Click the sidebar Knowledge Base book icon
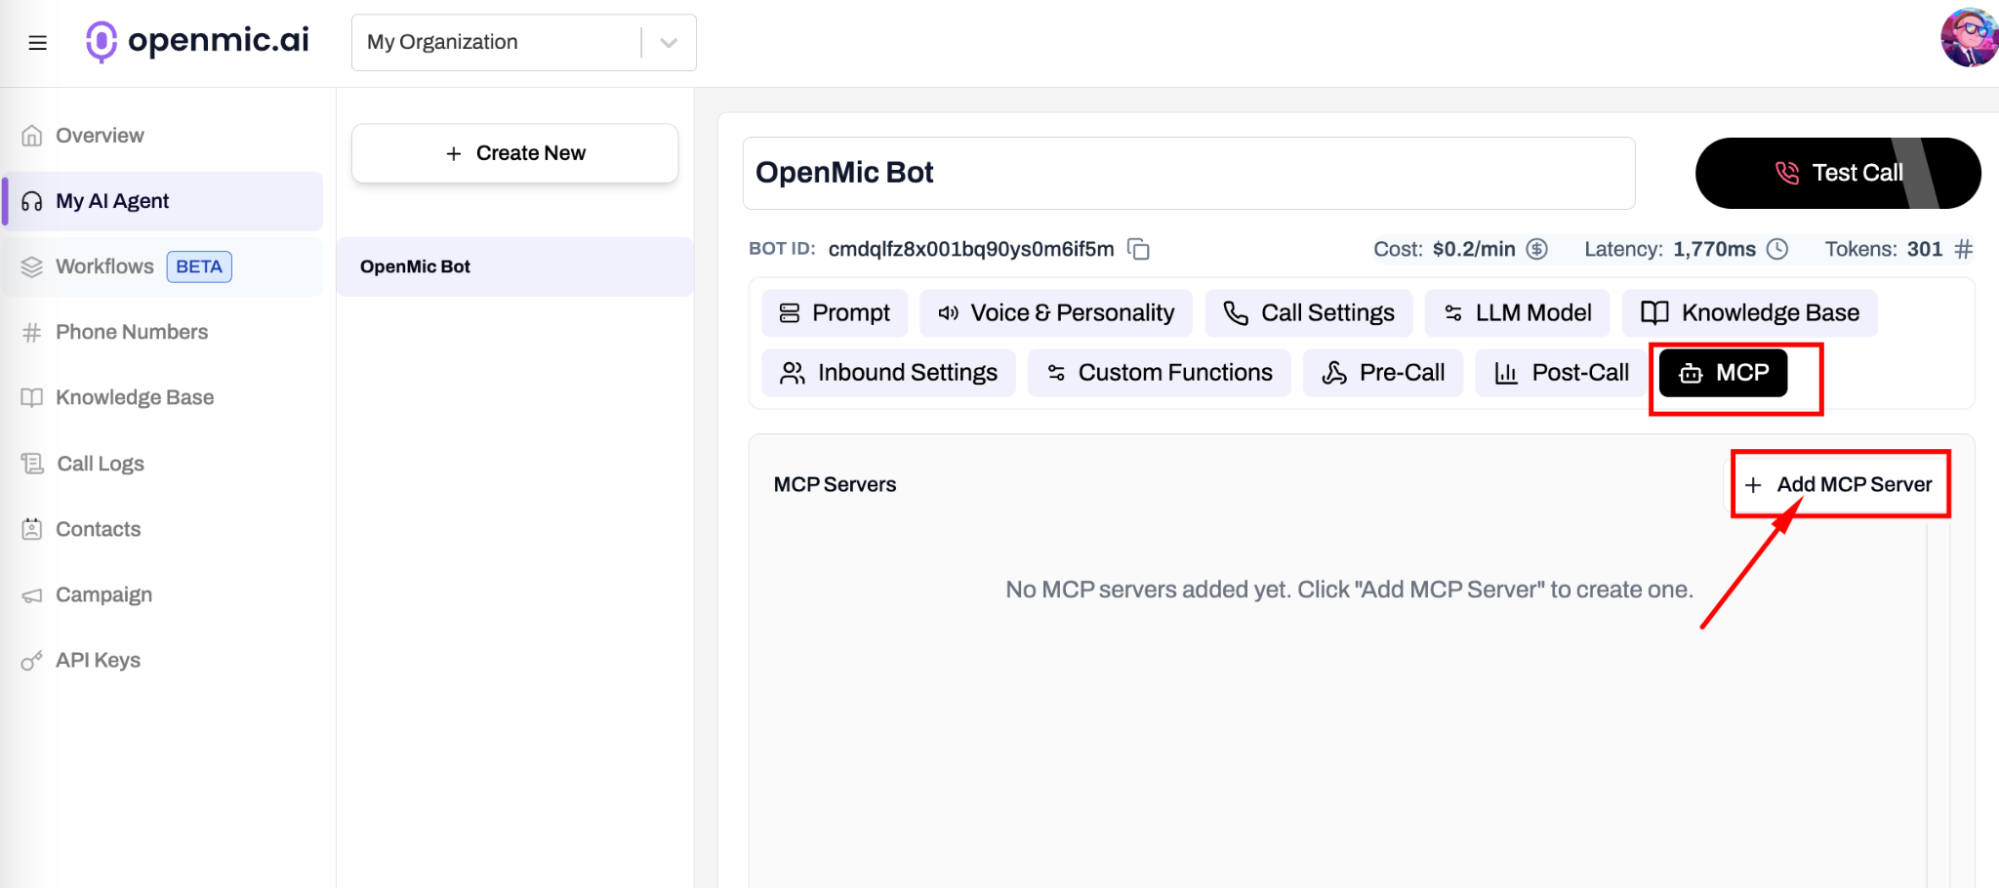1999x889 pixels. click(32, 398)
